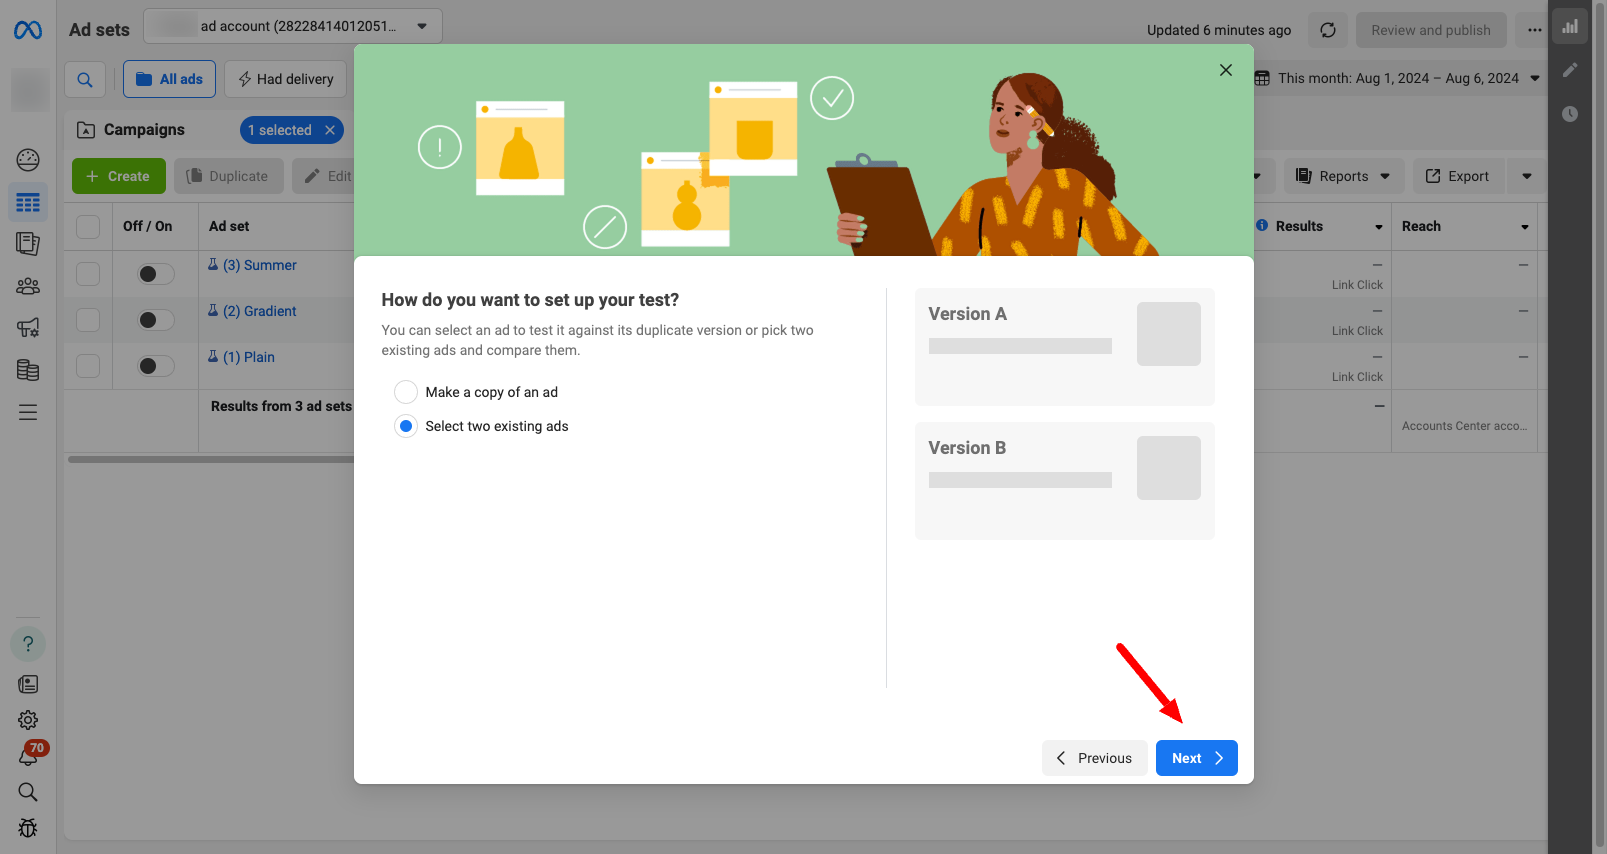This screenshot has width=1607, height=854.
Task: Select 'Make a copy of an ad' option
Action: point(406,392)
